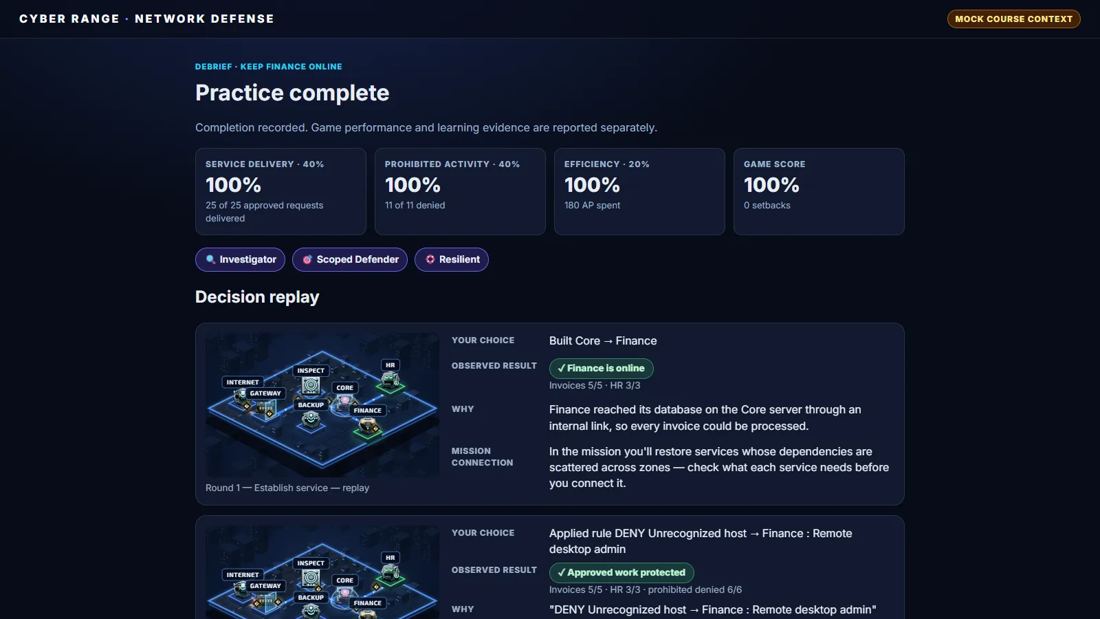This screenshot has height=619, width=1100.
Task: Click the MISSION CONNECTION label
Action: tap(482, 457)
